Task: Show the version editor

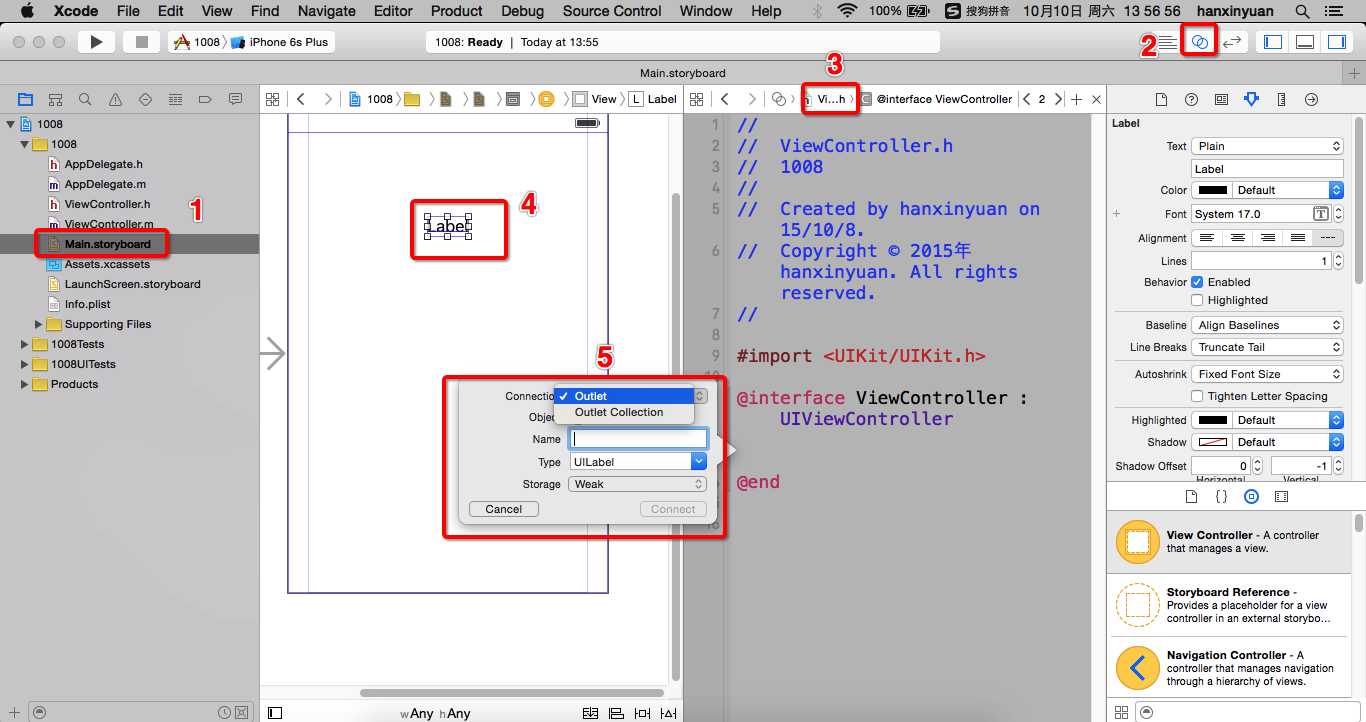Action: (1232, 42)
